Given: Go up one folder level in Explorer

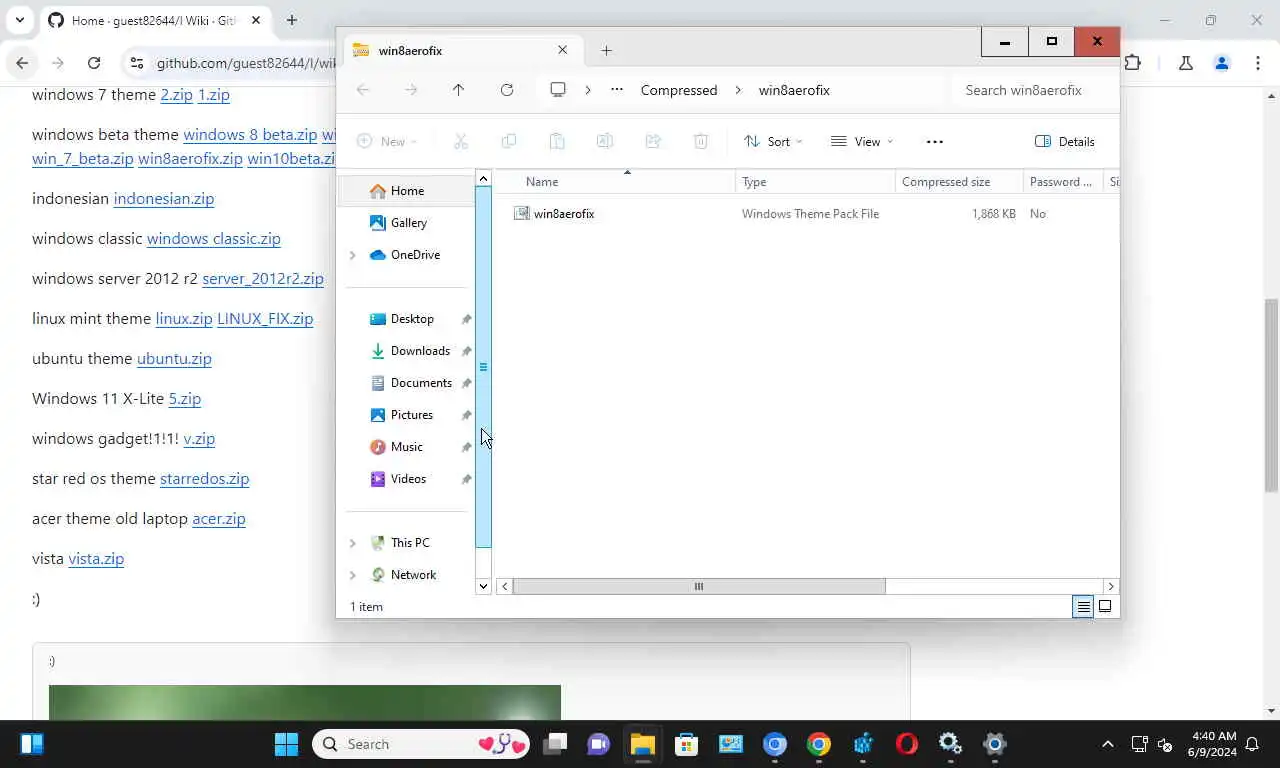Looking at the screenshot, I should [x=459, y=90].
